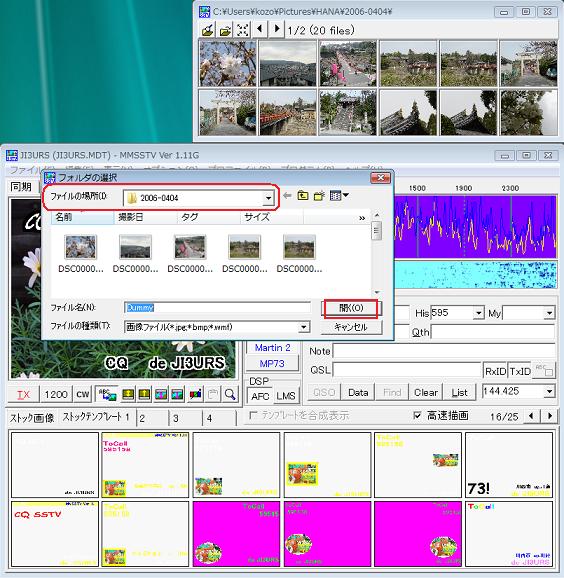Click the open folder icon in the thumbnail viewer
Image resolution: width=564 pixels, height=578 pixels.
(225, 30)
